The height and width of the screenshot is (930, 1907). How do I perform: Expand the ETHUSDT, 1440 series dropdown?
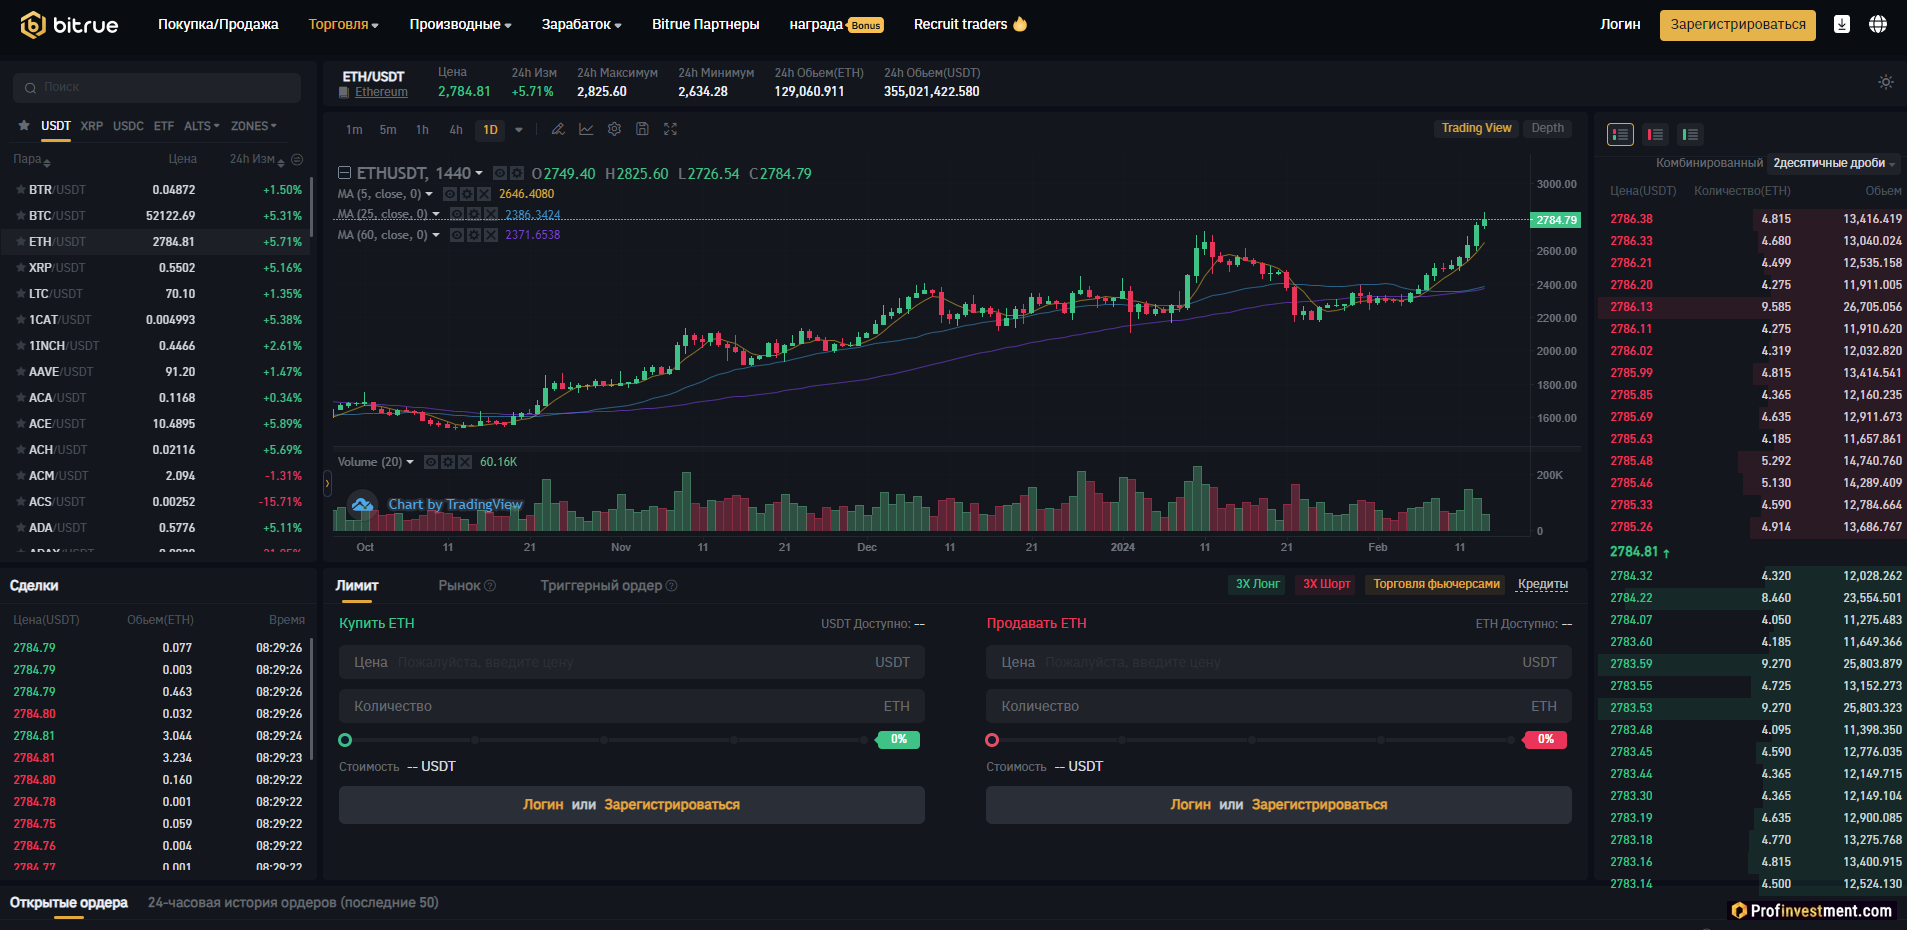tap(479, 174)
